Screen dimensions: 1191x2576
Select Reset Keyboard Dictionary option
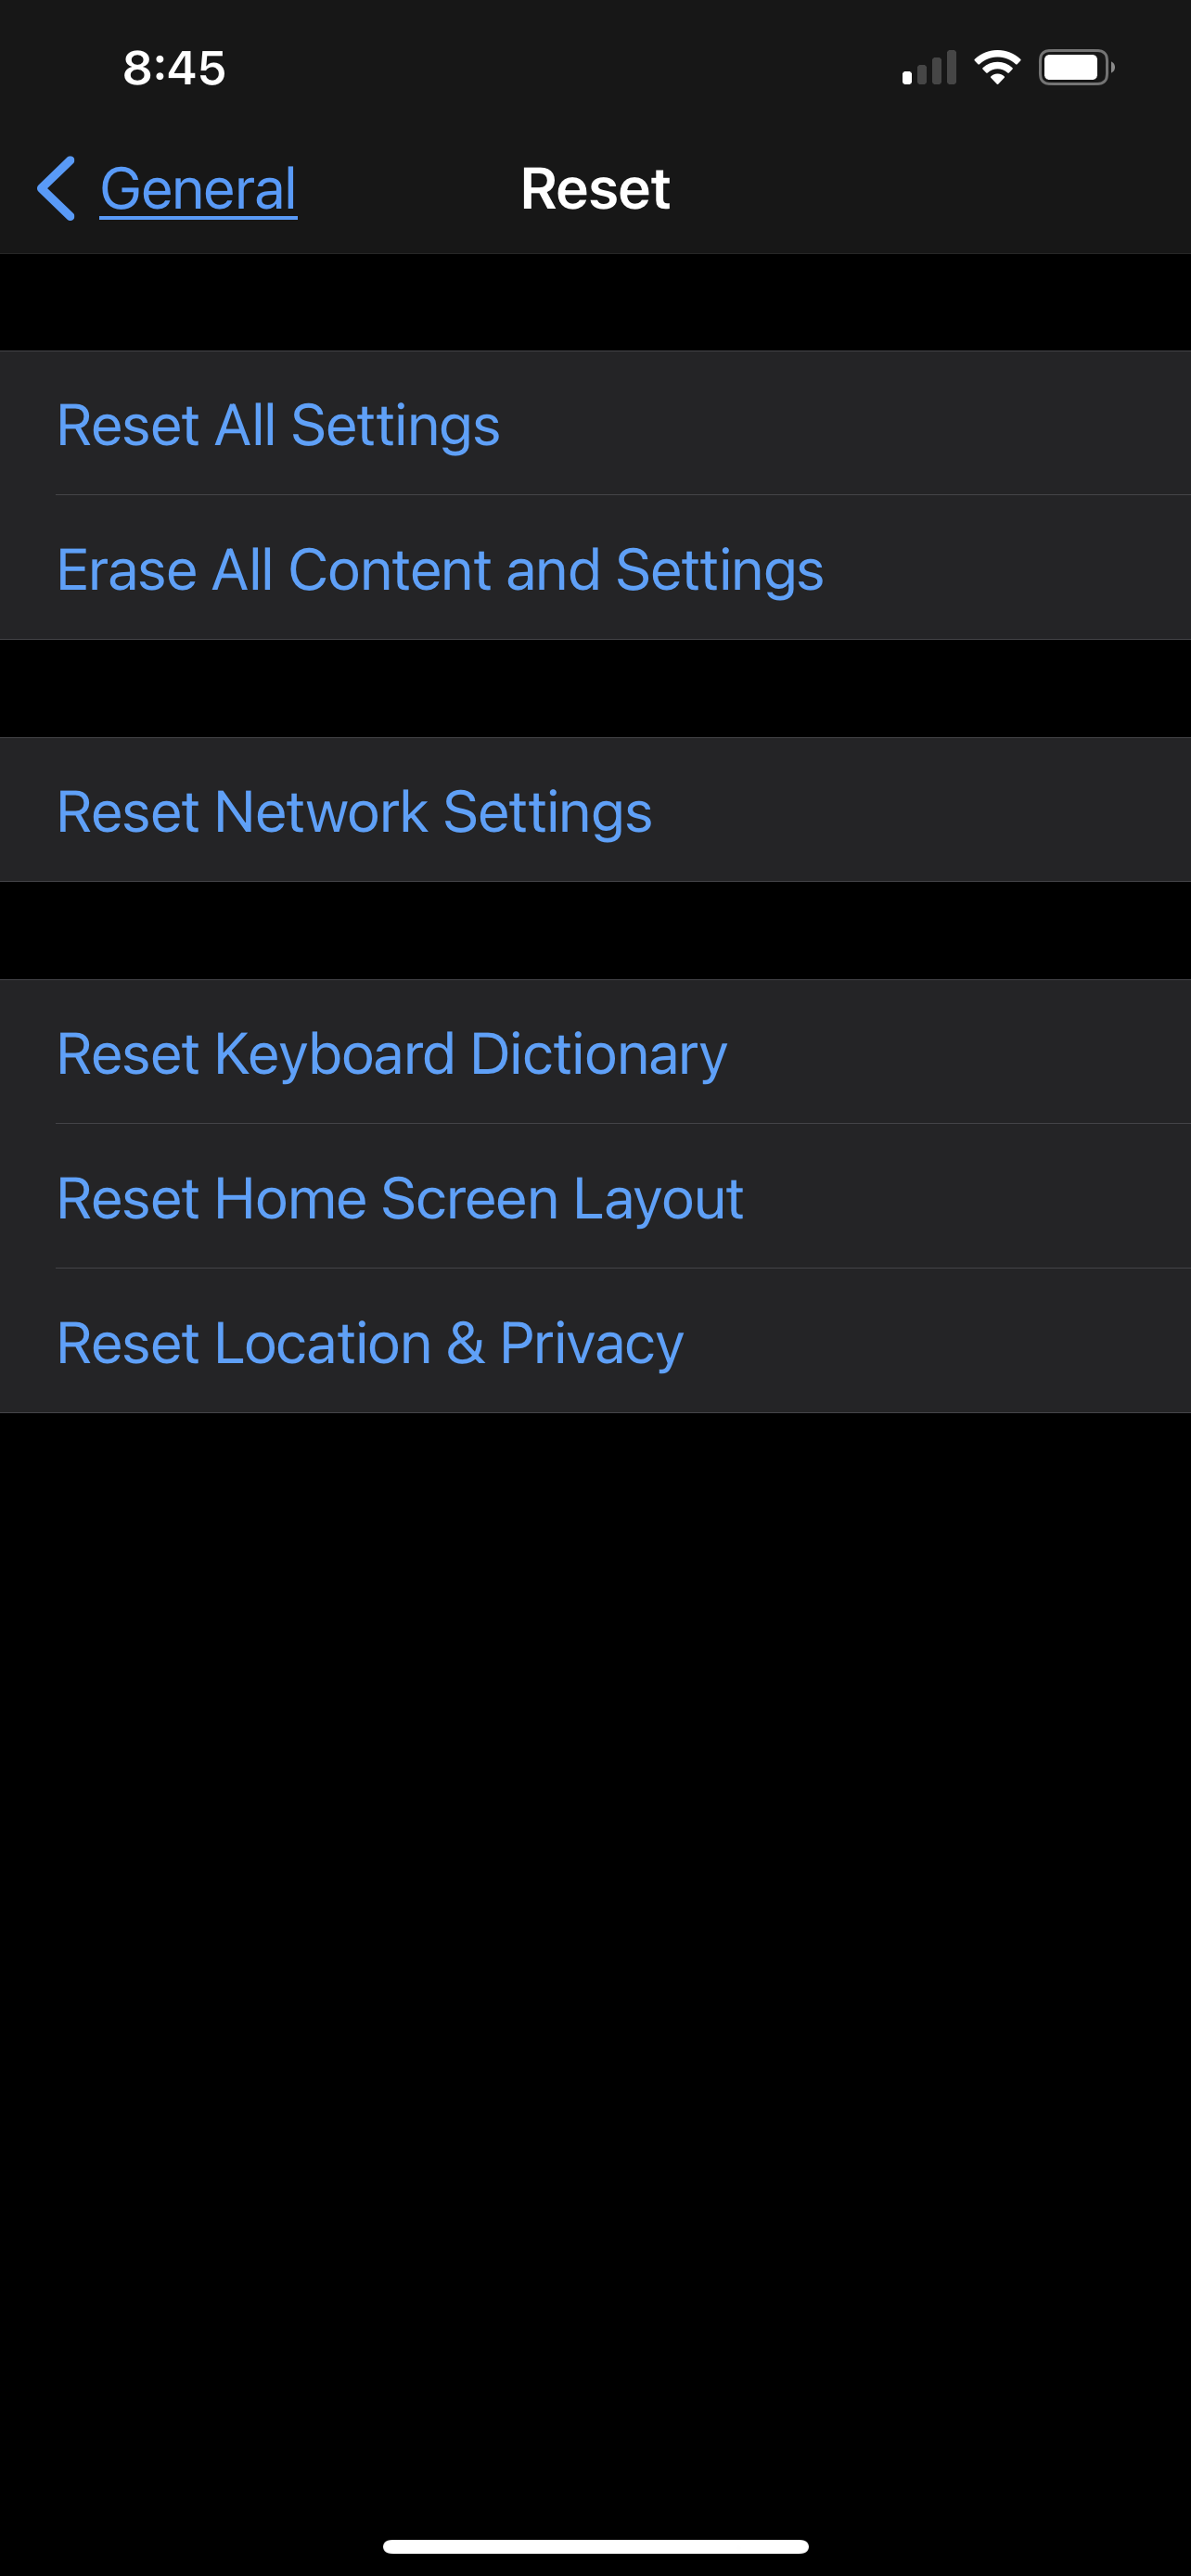point(391,1053)
